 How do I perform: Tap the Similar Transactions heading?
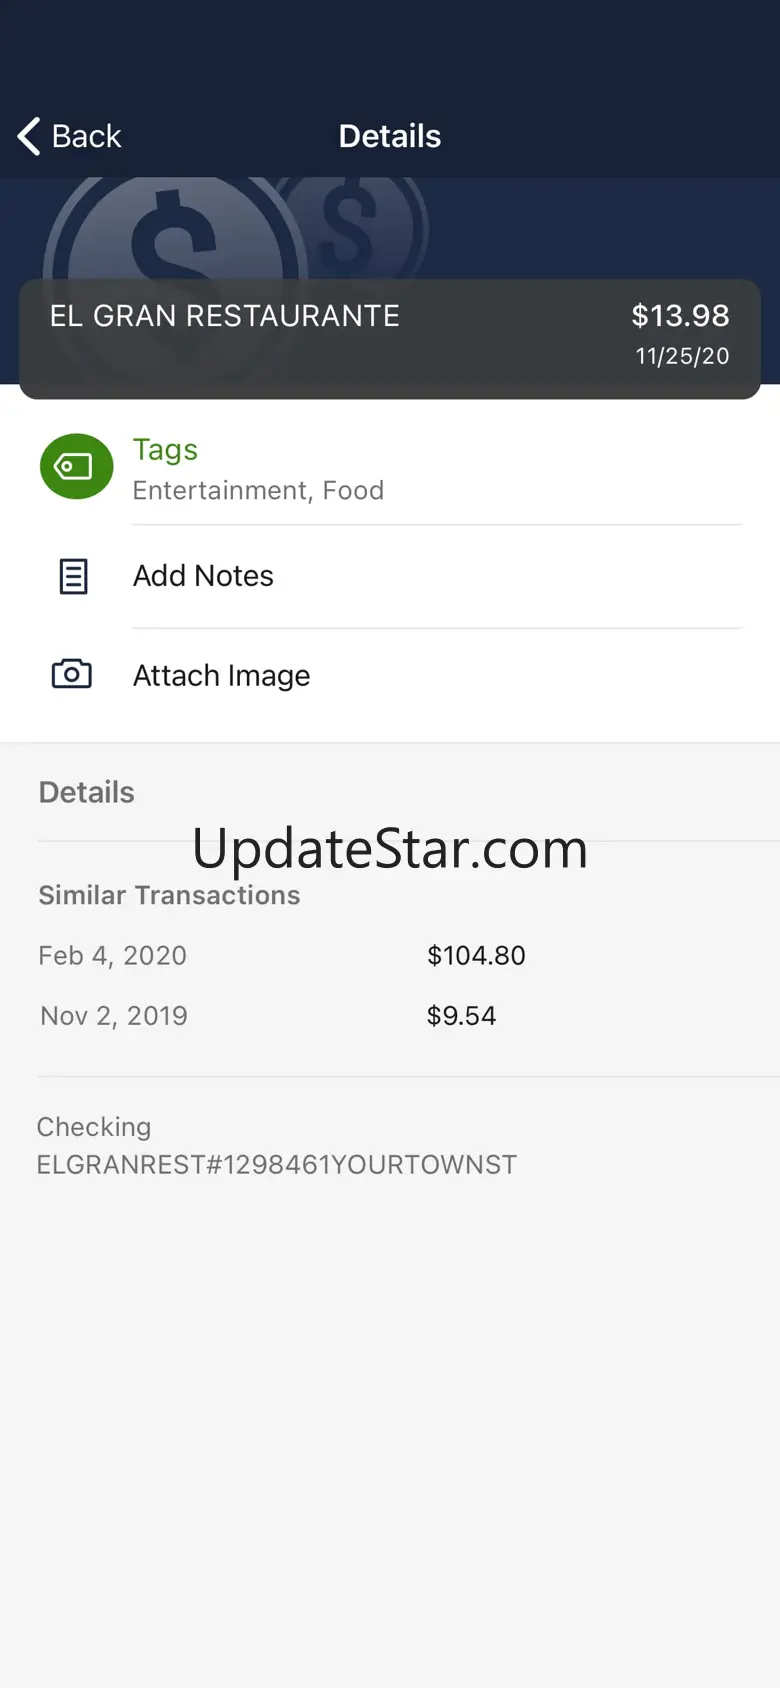[169, 895]
